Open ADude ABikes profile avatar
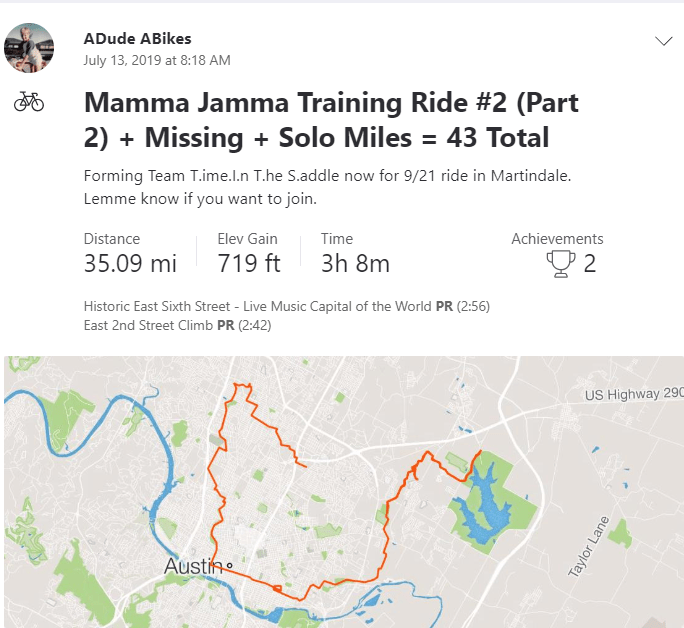Image resolution: width=684 pixels, height=628 pixels. click(29, 48)
